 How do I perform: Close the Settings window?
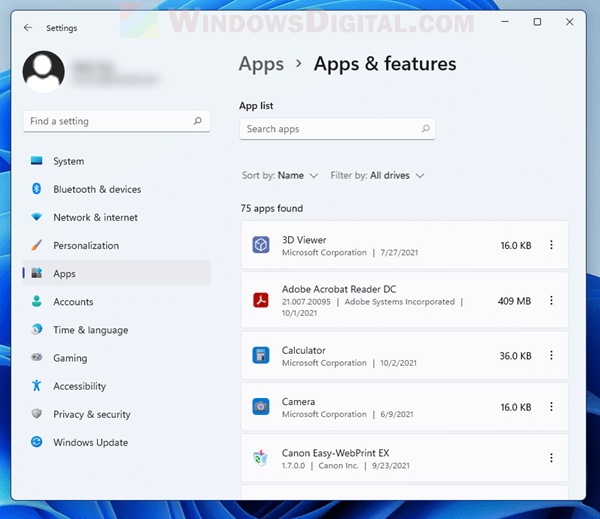(569, 22)
